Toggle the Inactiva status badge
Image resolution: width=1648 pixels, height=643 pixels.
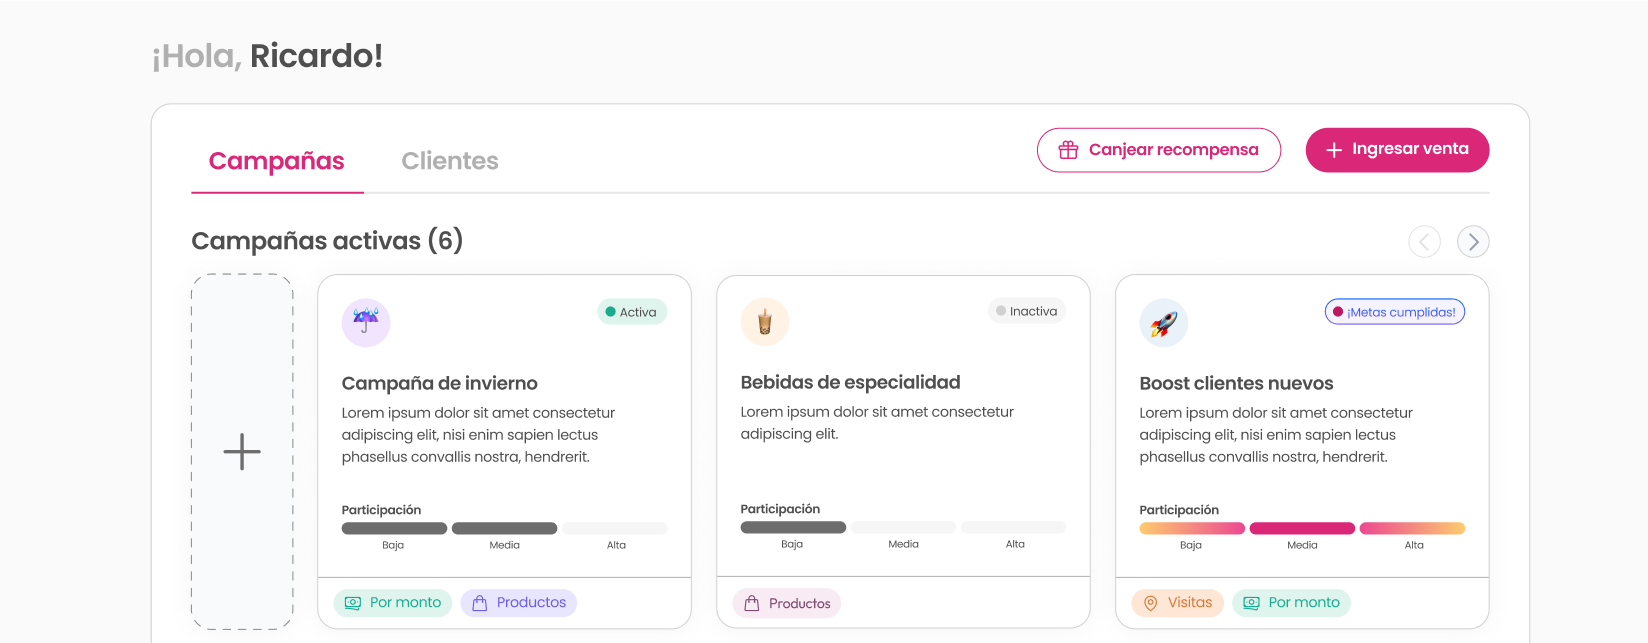[x=1027, y=311]
